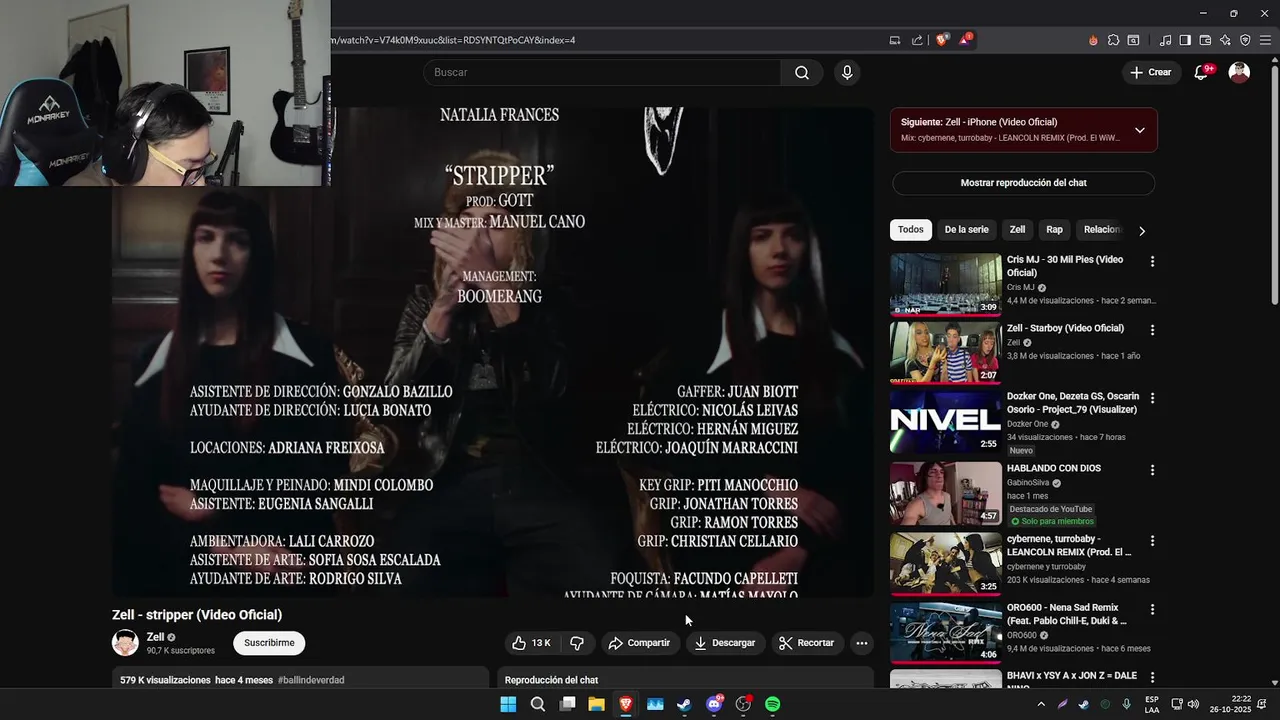Open the taskbar volume speaker icon

pyautogui.click(x=1193, y=704)
